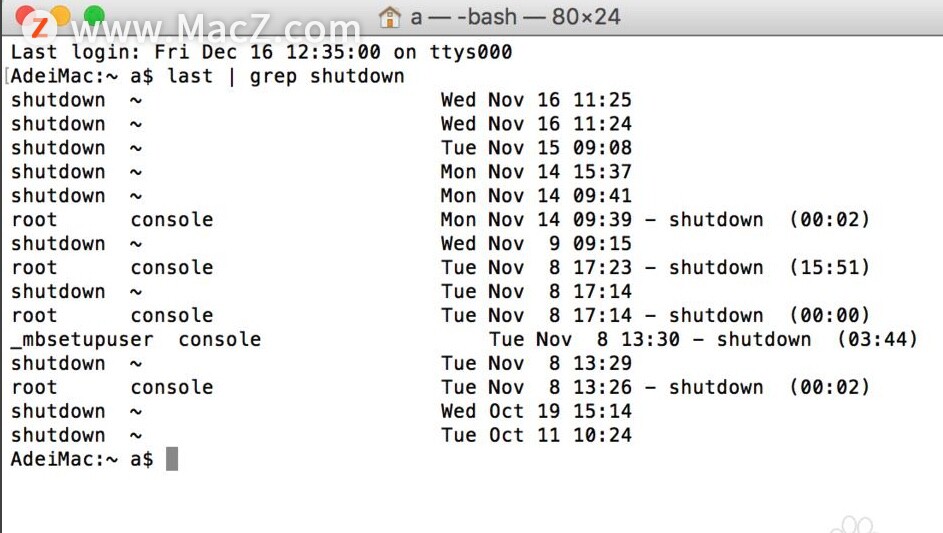Screen dimensions: 943x533
Task: Click the '(00:00)' duration value
Action: coord(829,315)
